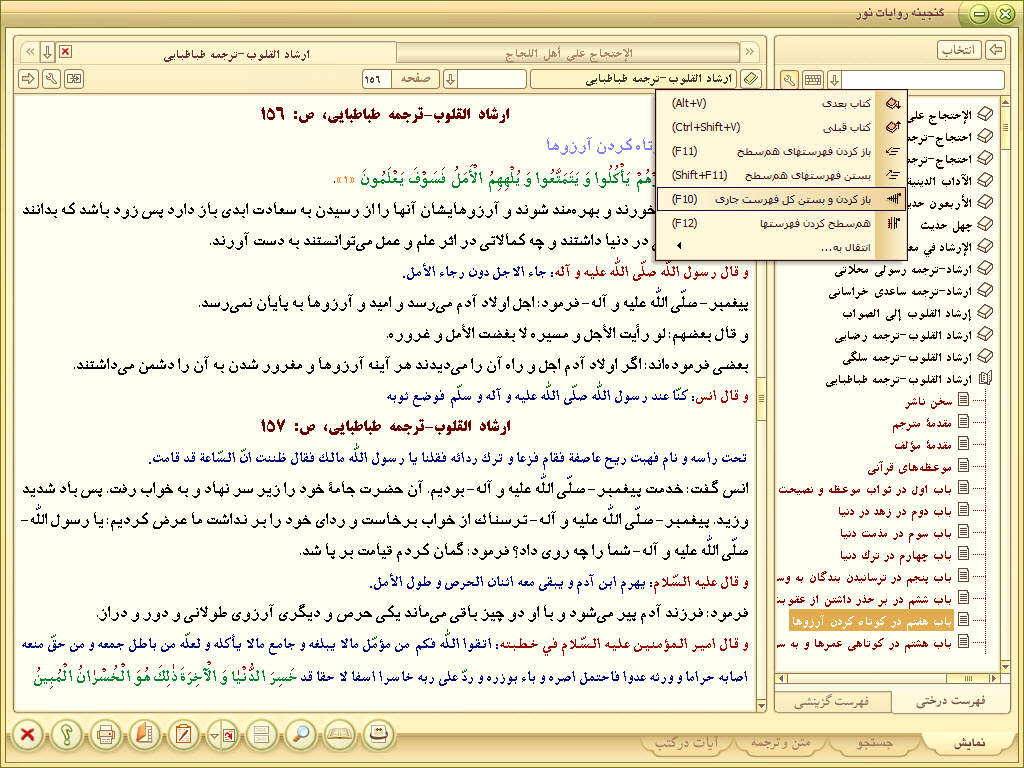This screenshot has height=768, width=1024.
Task: Click the page number field showing ١٥٦
Action: click(x=375, y=79)
